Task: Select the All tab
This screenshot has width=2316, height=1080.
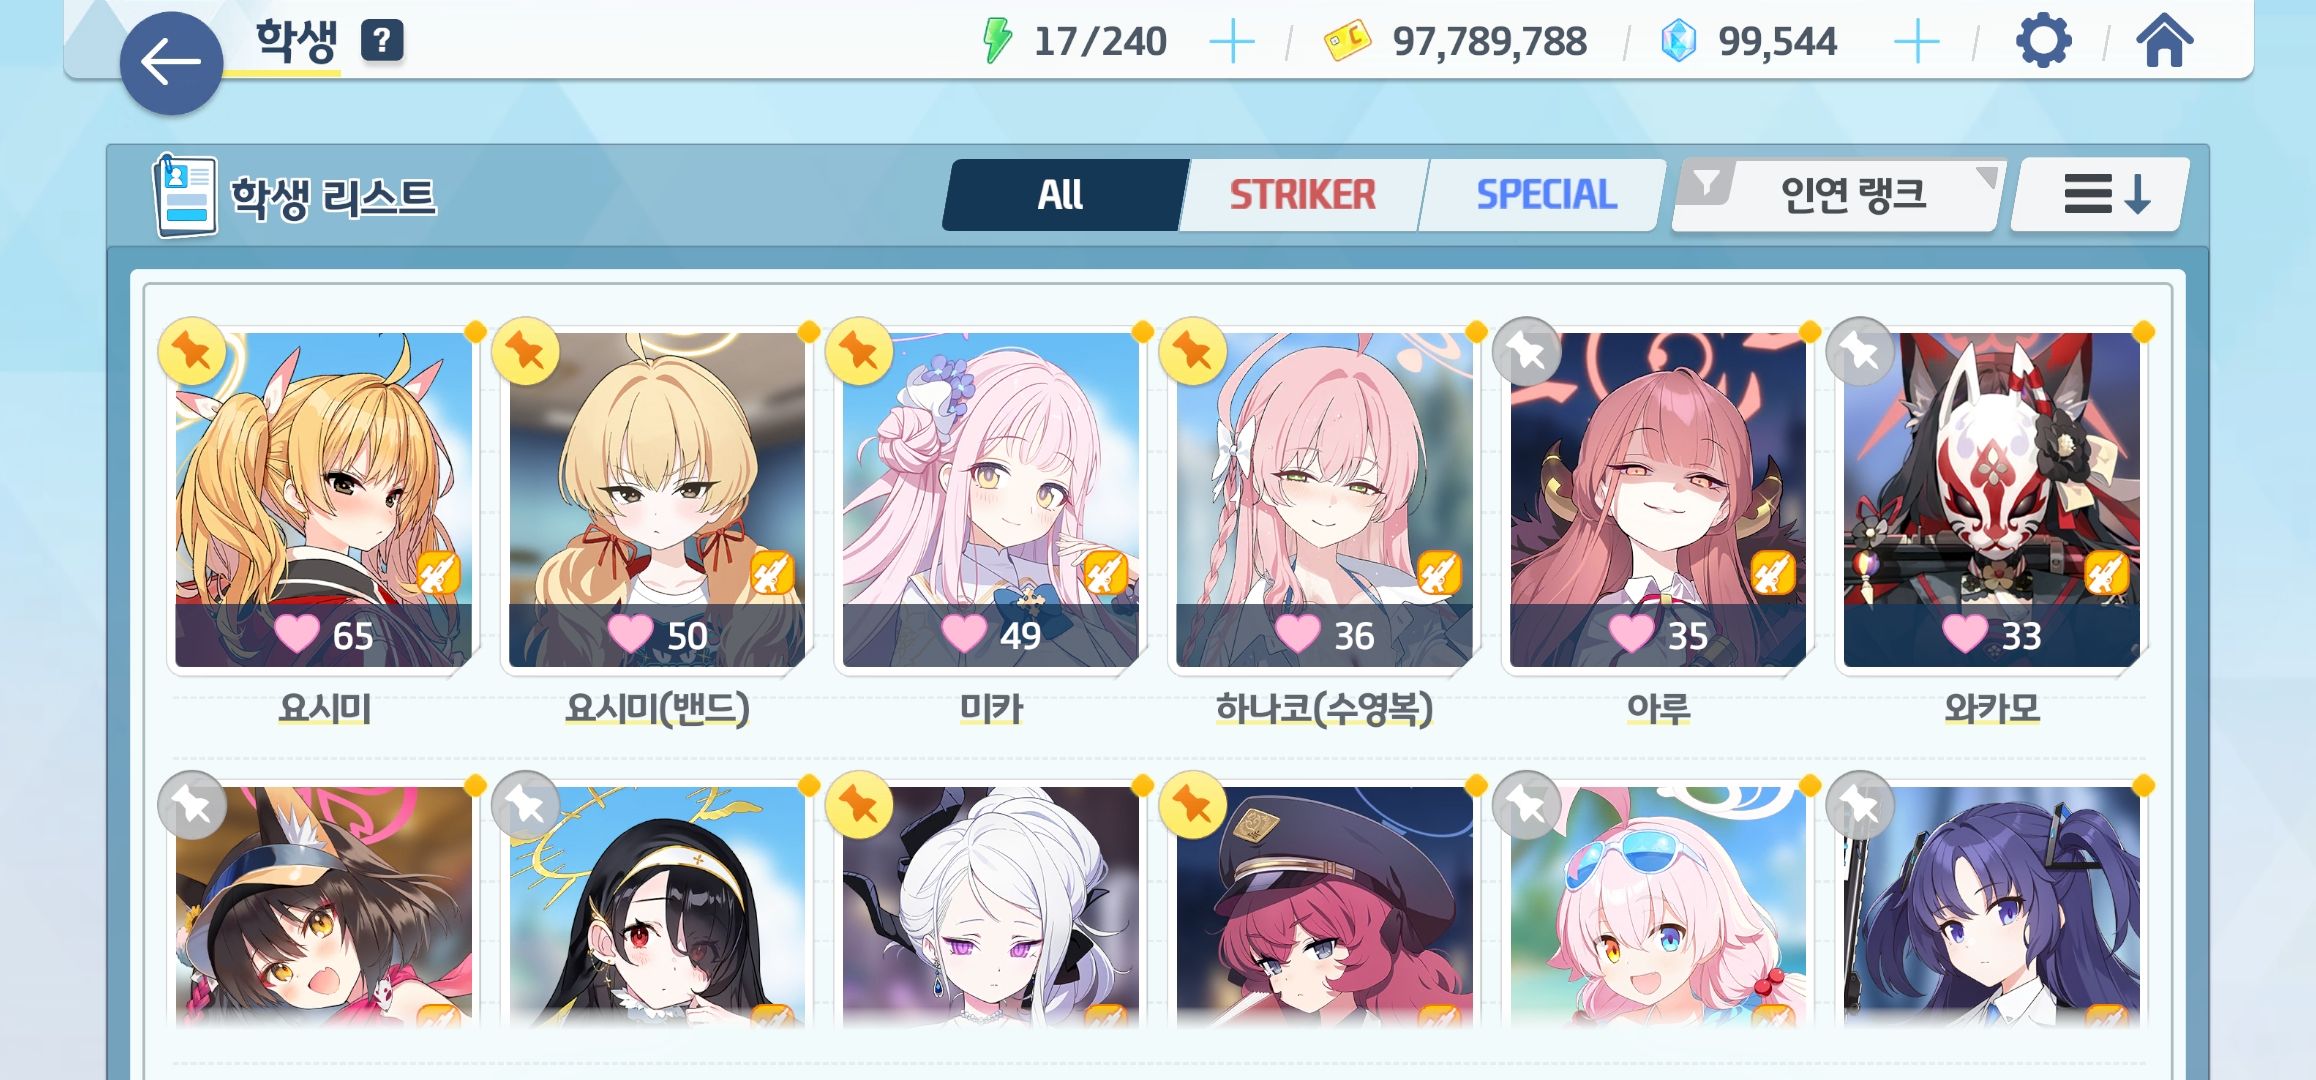Action: [x=1062, y=194]
